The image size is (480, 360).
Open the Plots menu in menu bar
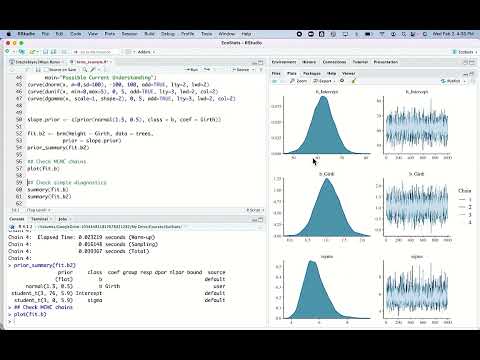[110, 34]
